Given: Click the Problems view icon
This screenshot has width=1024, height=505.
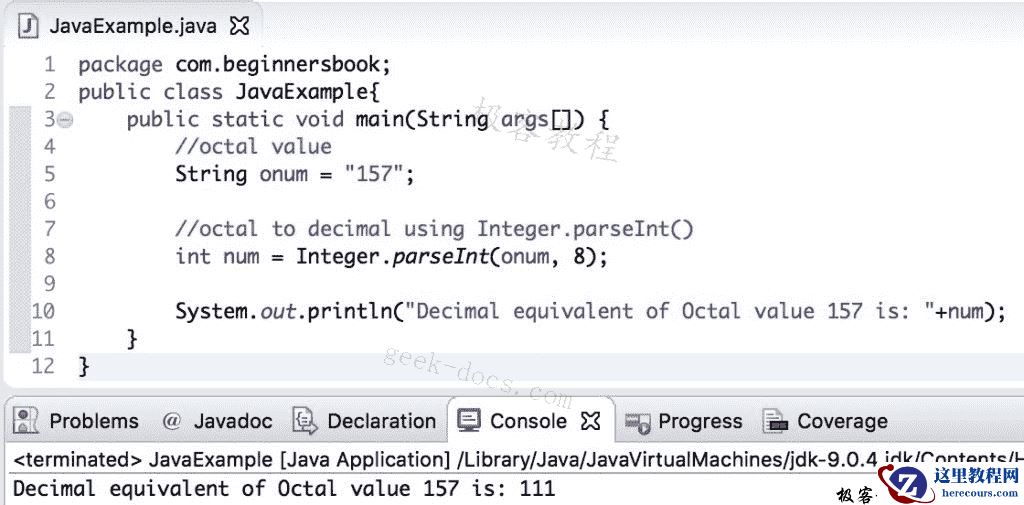Looking at the screenshot, I should pyautogui.click(x=27, y=421).
